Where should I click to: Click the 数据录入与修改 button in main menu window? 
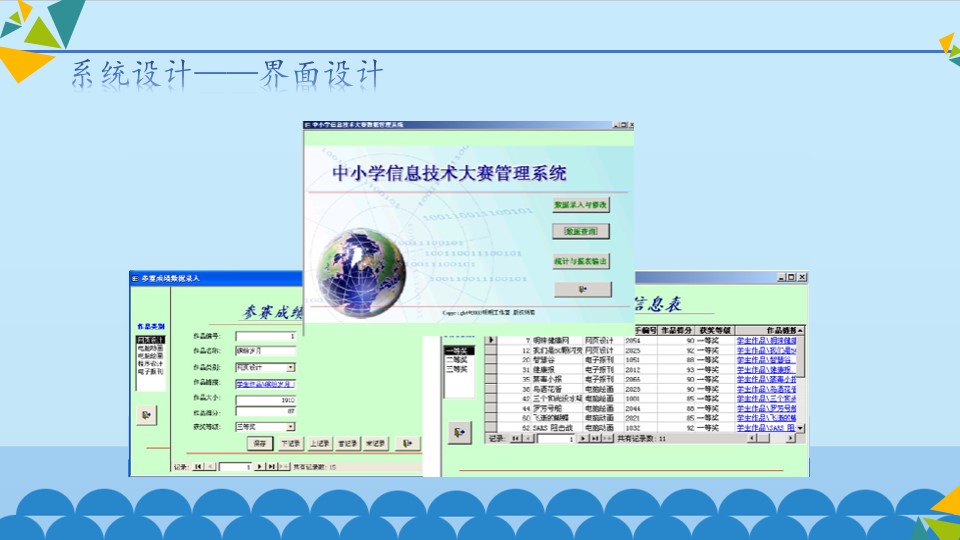580,205
